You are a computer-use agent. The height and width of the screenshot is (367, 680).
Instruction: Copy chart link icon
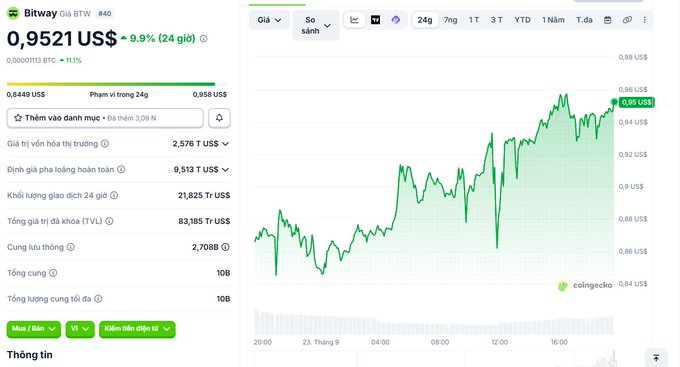627,20
